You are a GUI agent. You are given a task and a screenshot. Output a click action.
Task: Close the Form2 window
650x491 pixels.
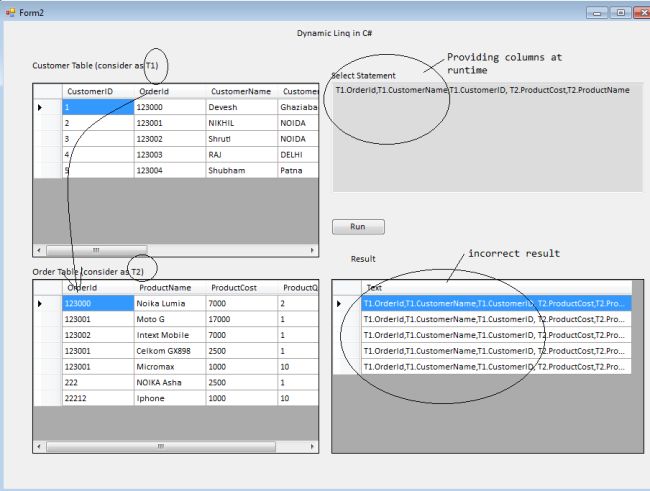tap(643, 13)
